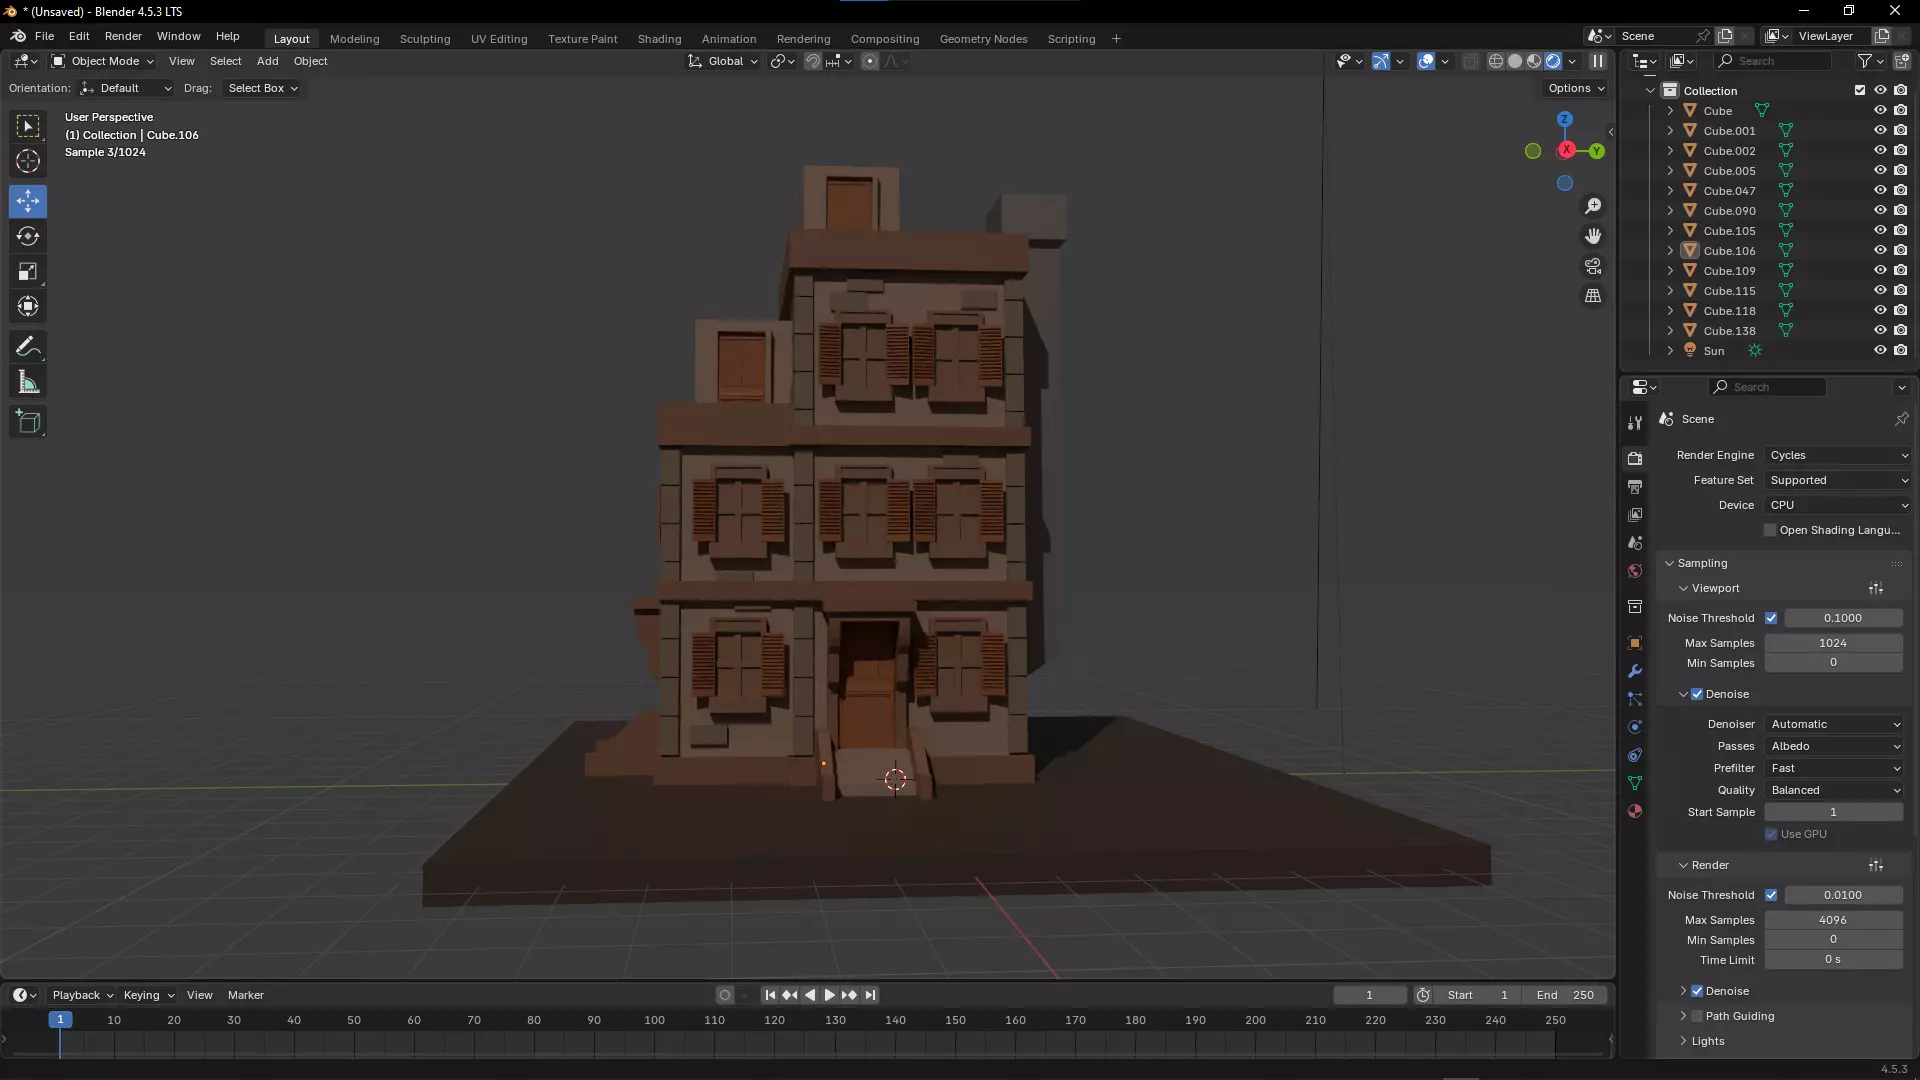Enable Path Guiding checkbox
This screenshot has width=1920, height=1080.
point(1697,1016)
